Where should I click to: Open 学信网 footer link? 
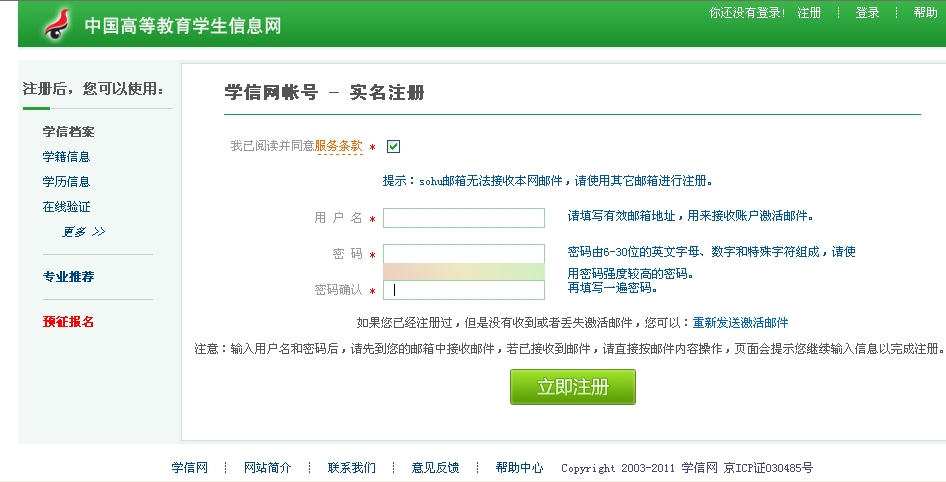pos(189,468)
